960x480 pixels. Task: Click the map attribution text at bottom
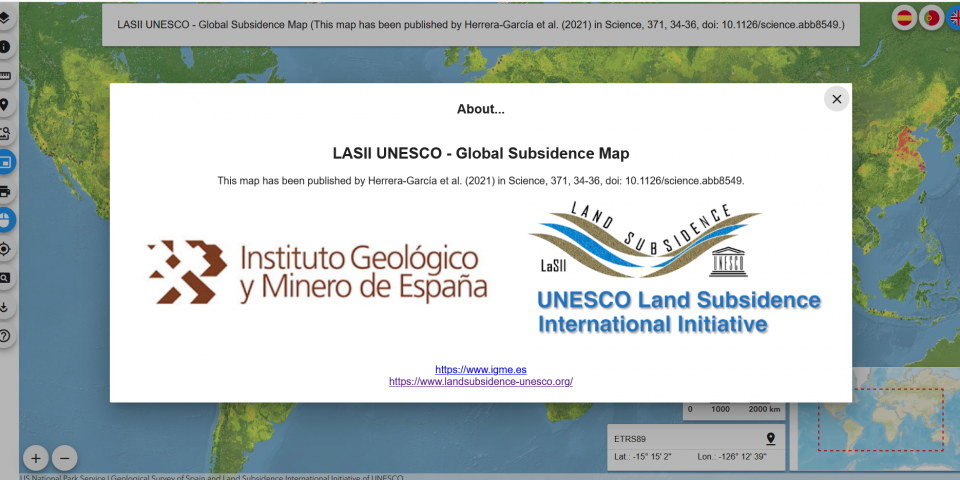point(211,477)
